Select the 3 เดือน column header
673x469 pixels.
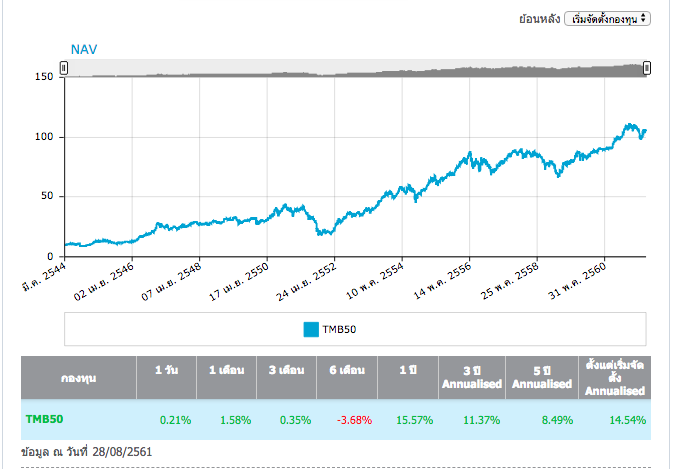click(289, 370)
